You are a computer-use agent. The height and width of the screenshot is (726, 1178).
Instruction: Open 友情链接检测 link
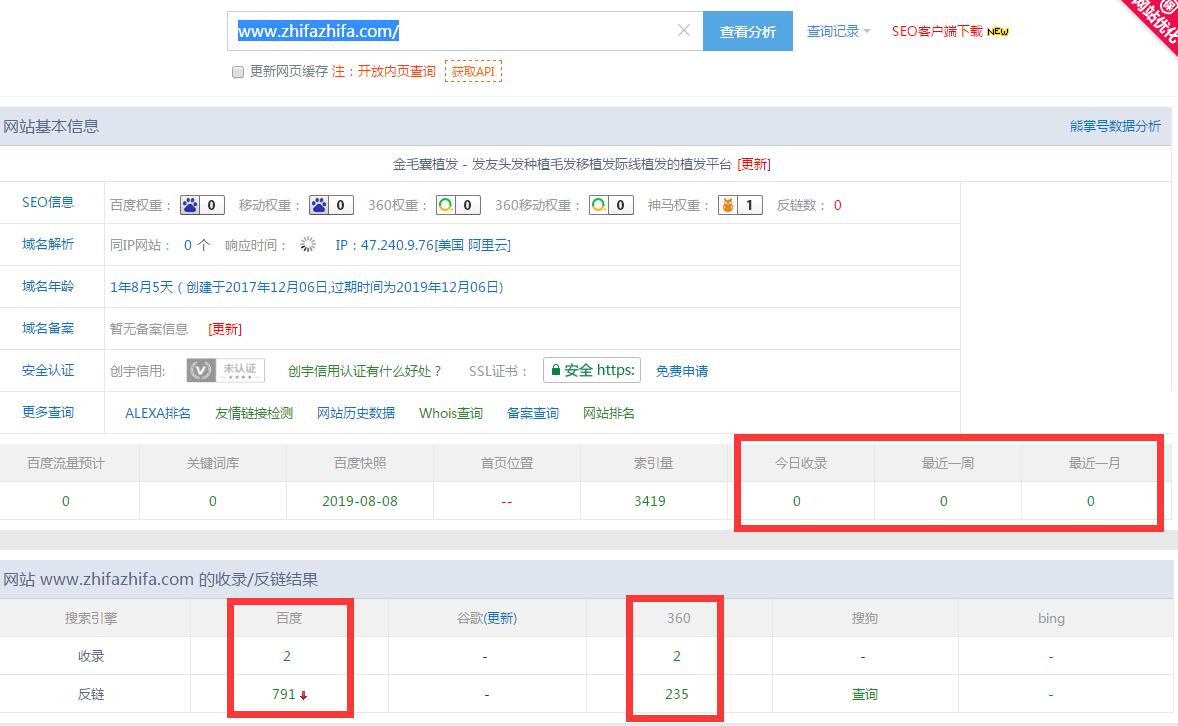254,413
